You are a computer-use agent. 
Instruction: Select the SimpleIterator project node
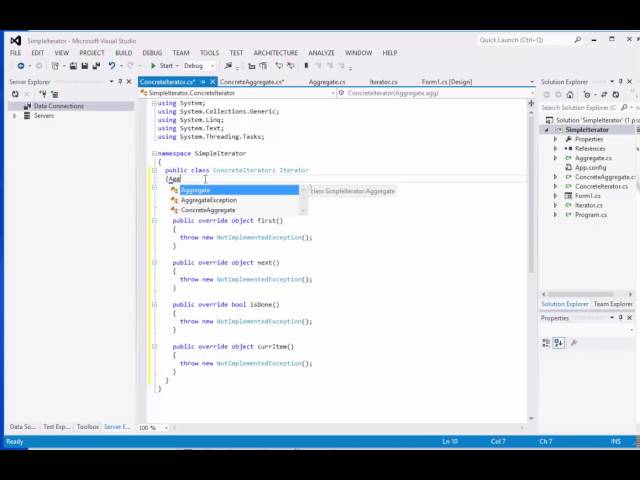point(587,130)
